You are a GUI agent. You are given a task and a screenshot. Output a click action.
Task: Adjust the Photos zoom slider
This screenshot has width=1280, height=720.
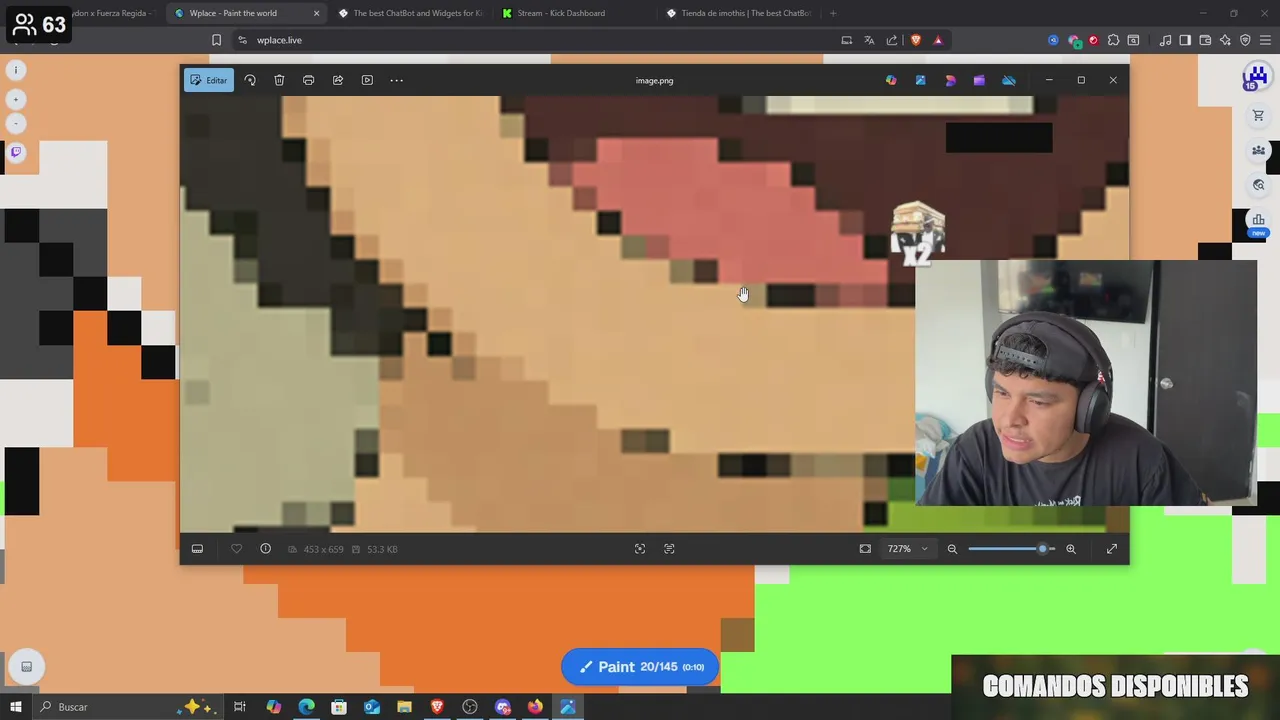(x=1011, y=549)
